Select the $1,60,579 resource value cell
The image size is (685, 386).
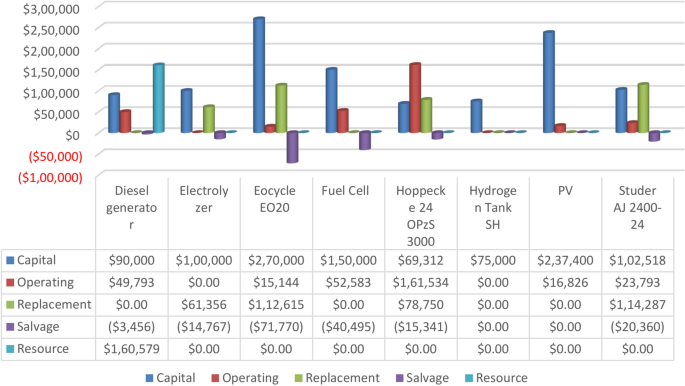tap(131, 349)
